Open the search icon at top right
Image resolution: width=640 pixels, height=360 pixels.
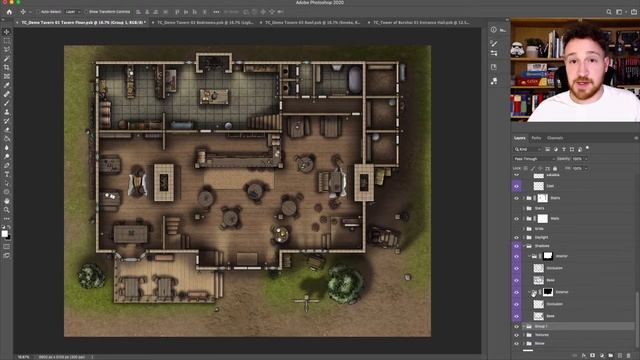coord(609,12)
